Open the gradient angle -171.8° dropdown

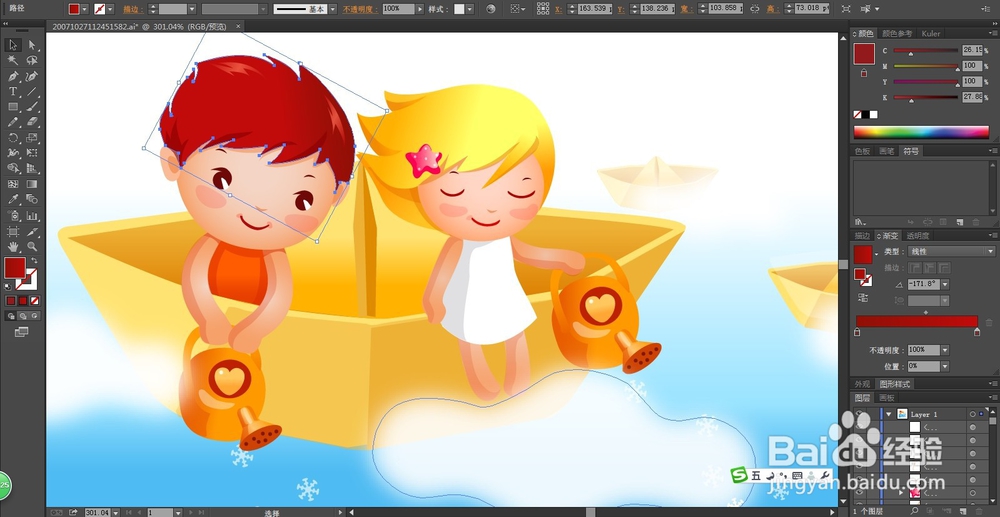945,284
